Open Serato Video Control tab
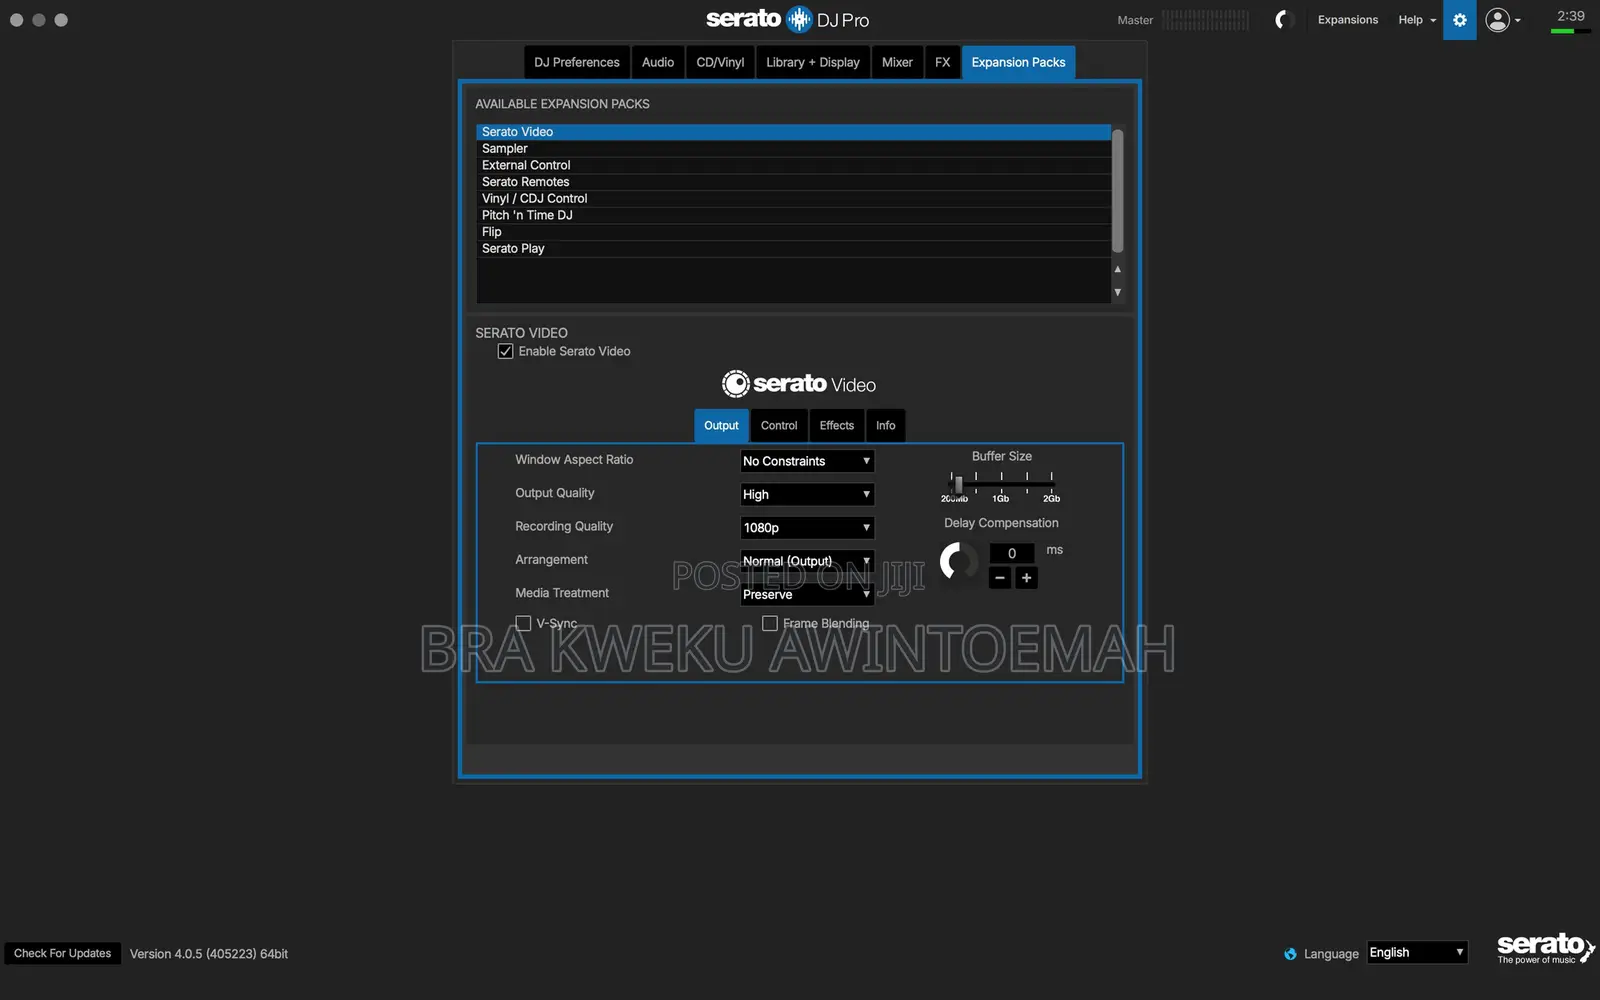 click(779, 426)
